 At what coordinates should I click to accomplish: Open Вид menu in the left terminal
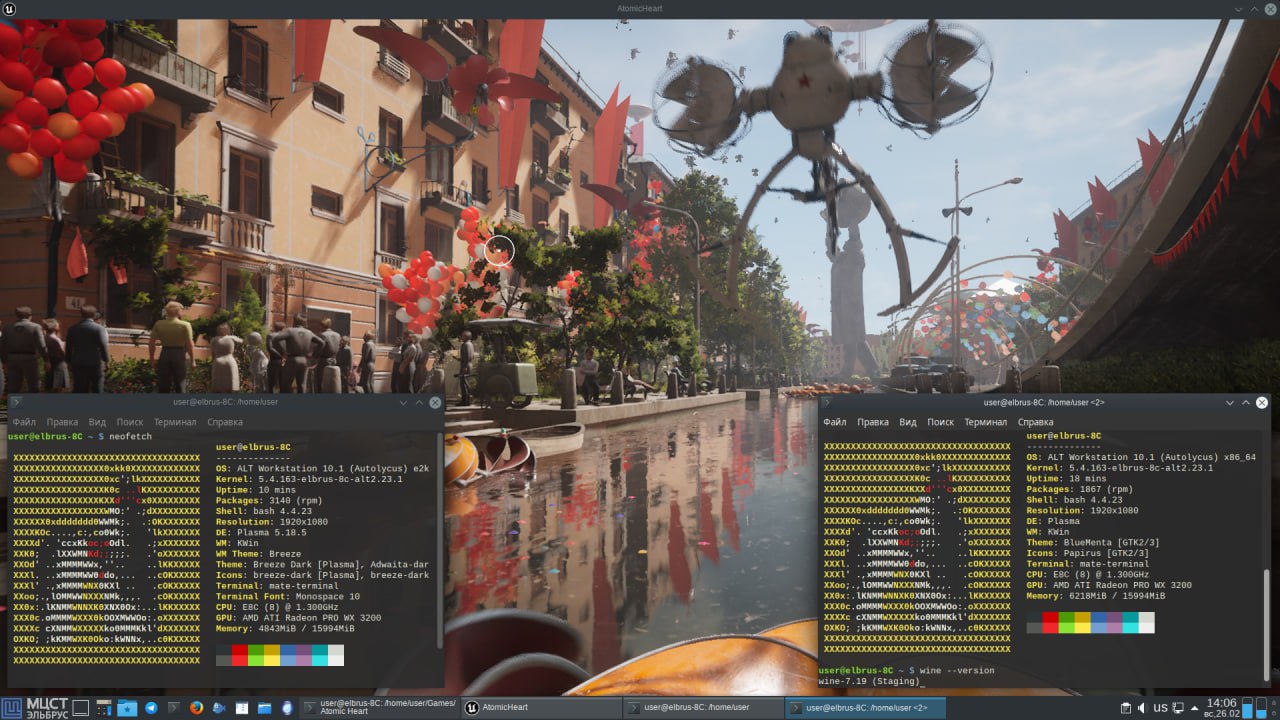tap(97, 422)
